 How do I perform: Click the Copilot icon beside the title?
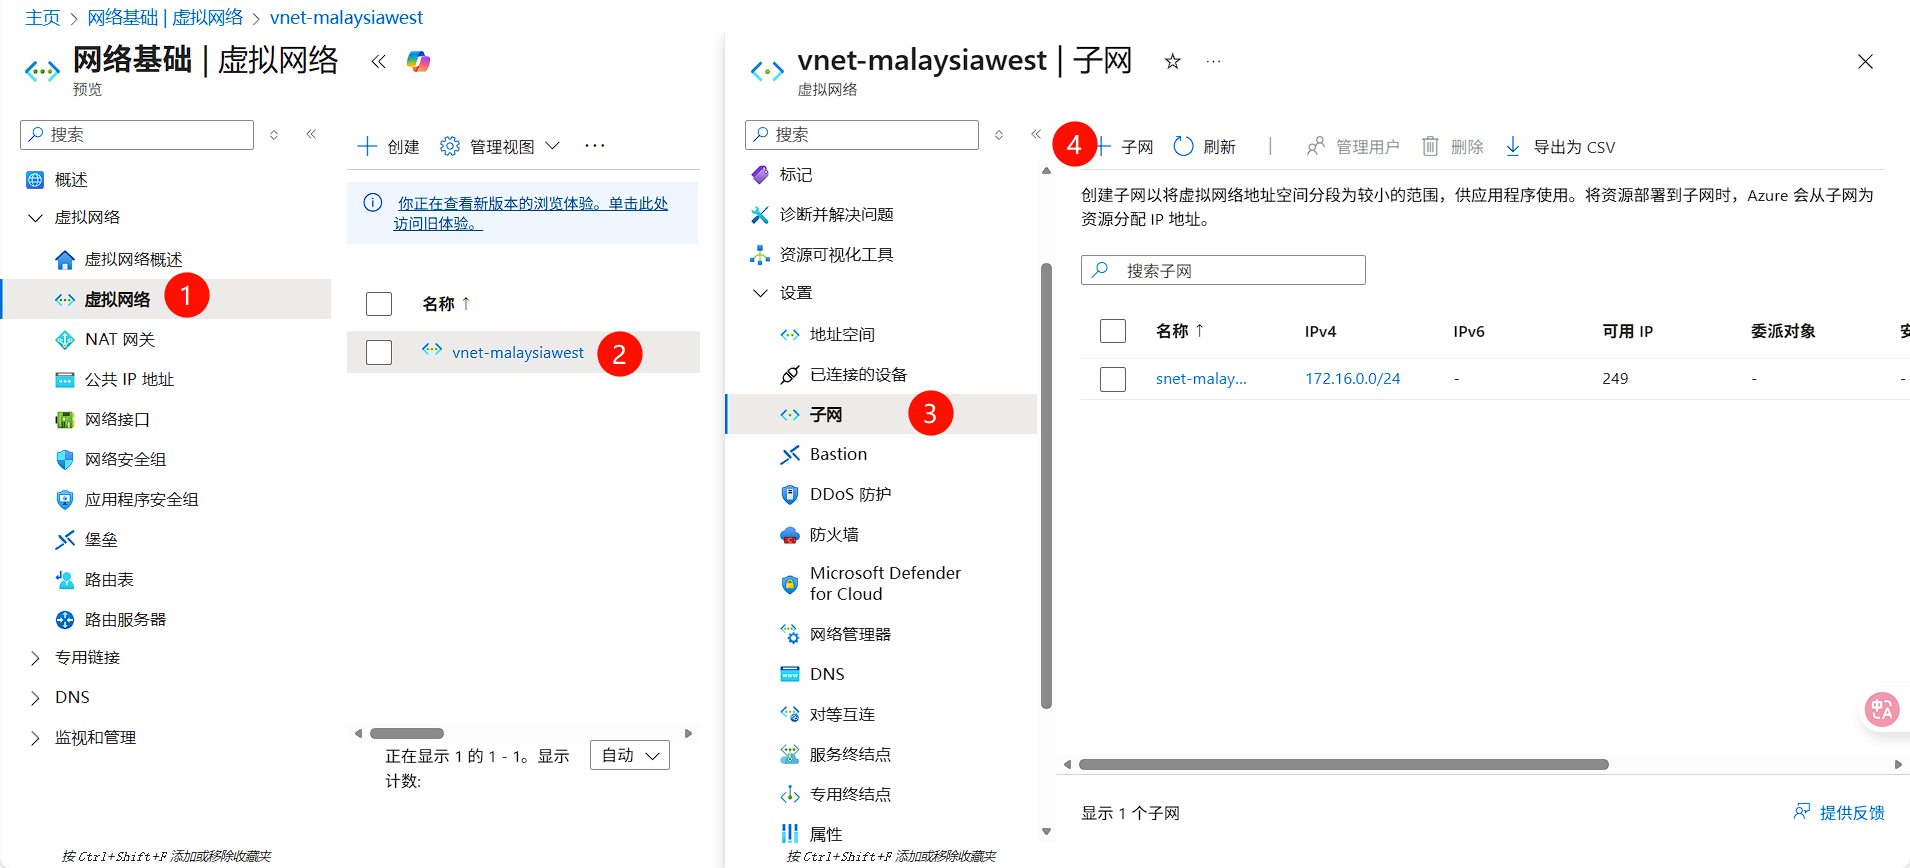click(x=418, y=62)
